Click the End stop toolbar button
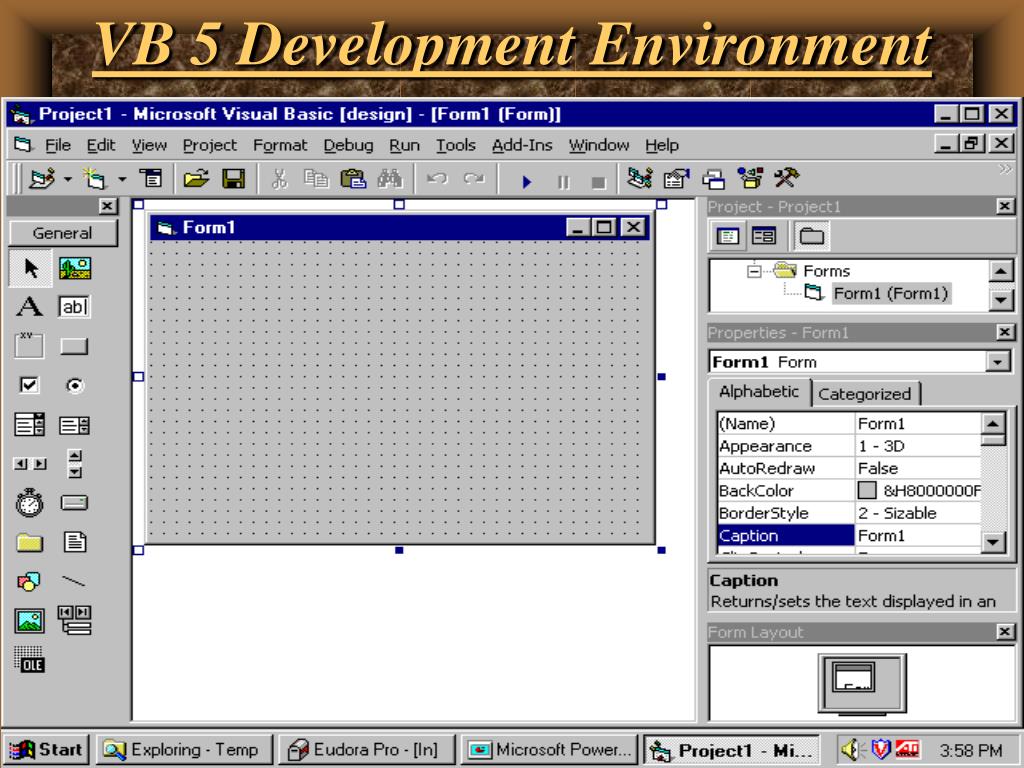The height and width of the screenshot is (768, 1024). tap(598, 182)
